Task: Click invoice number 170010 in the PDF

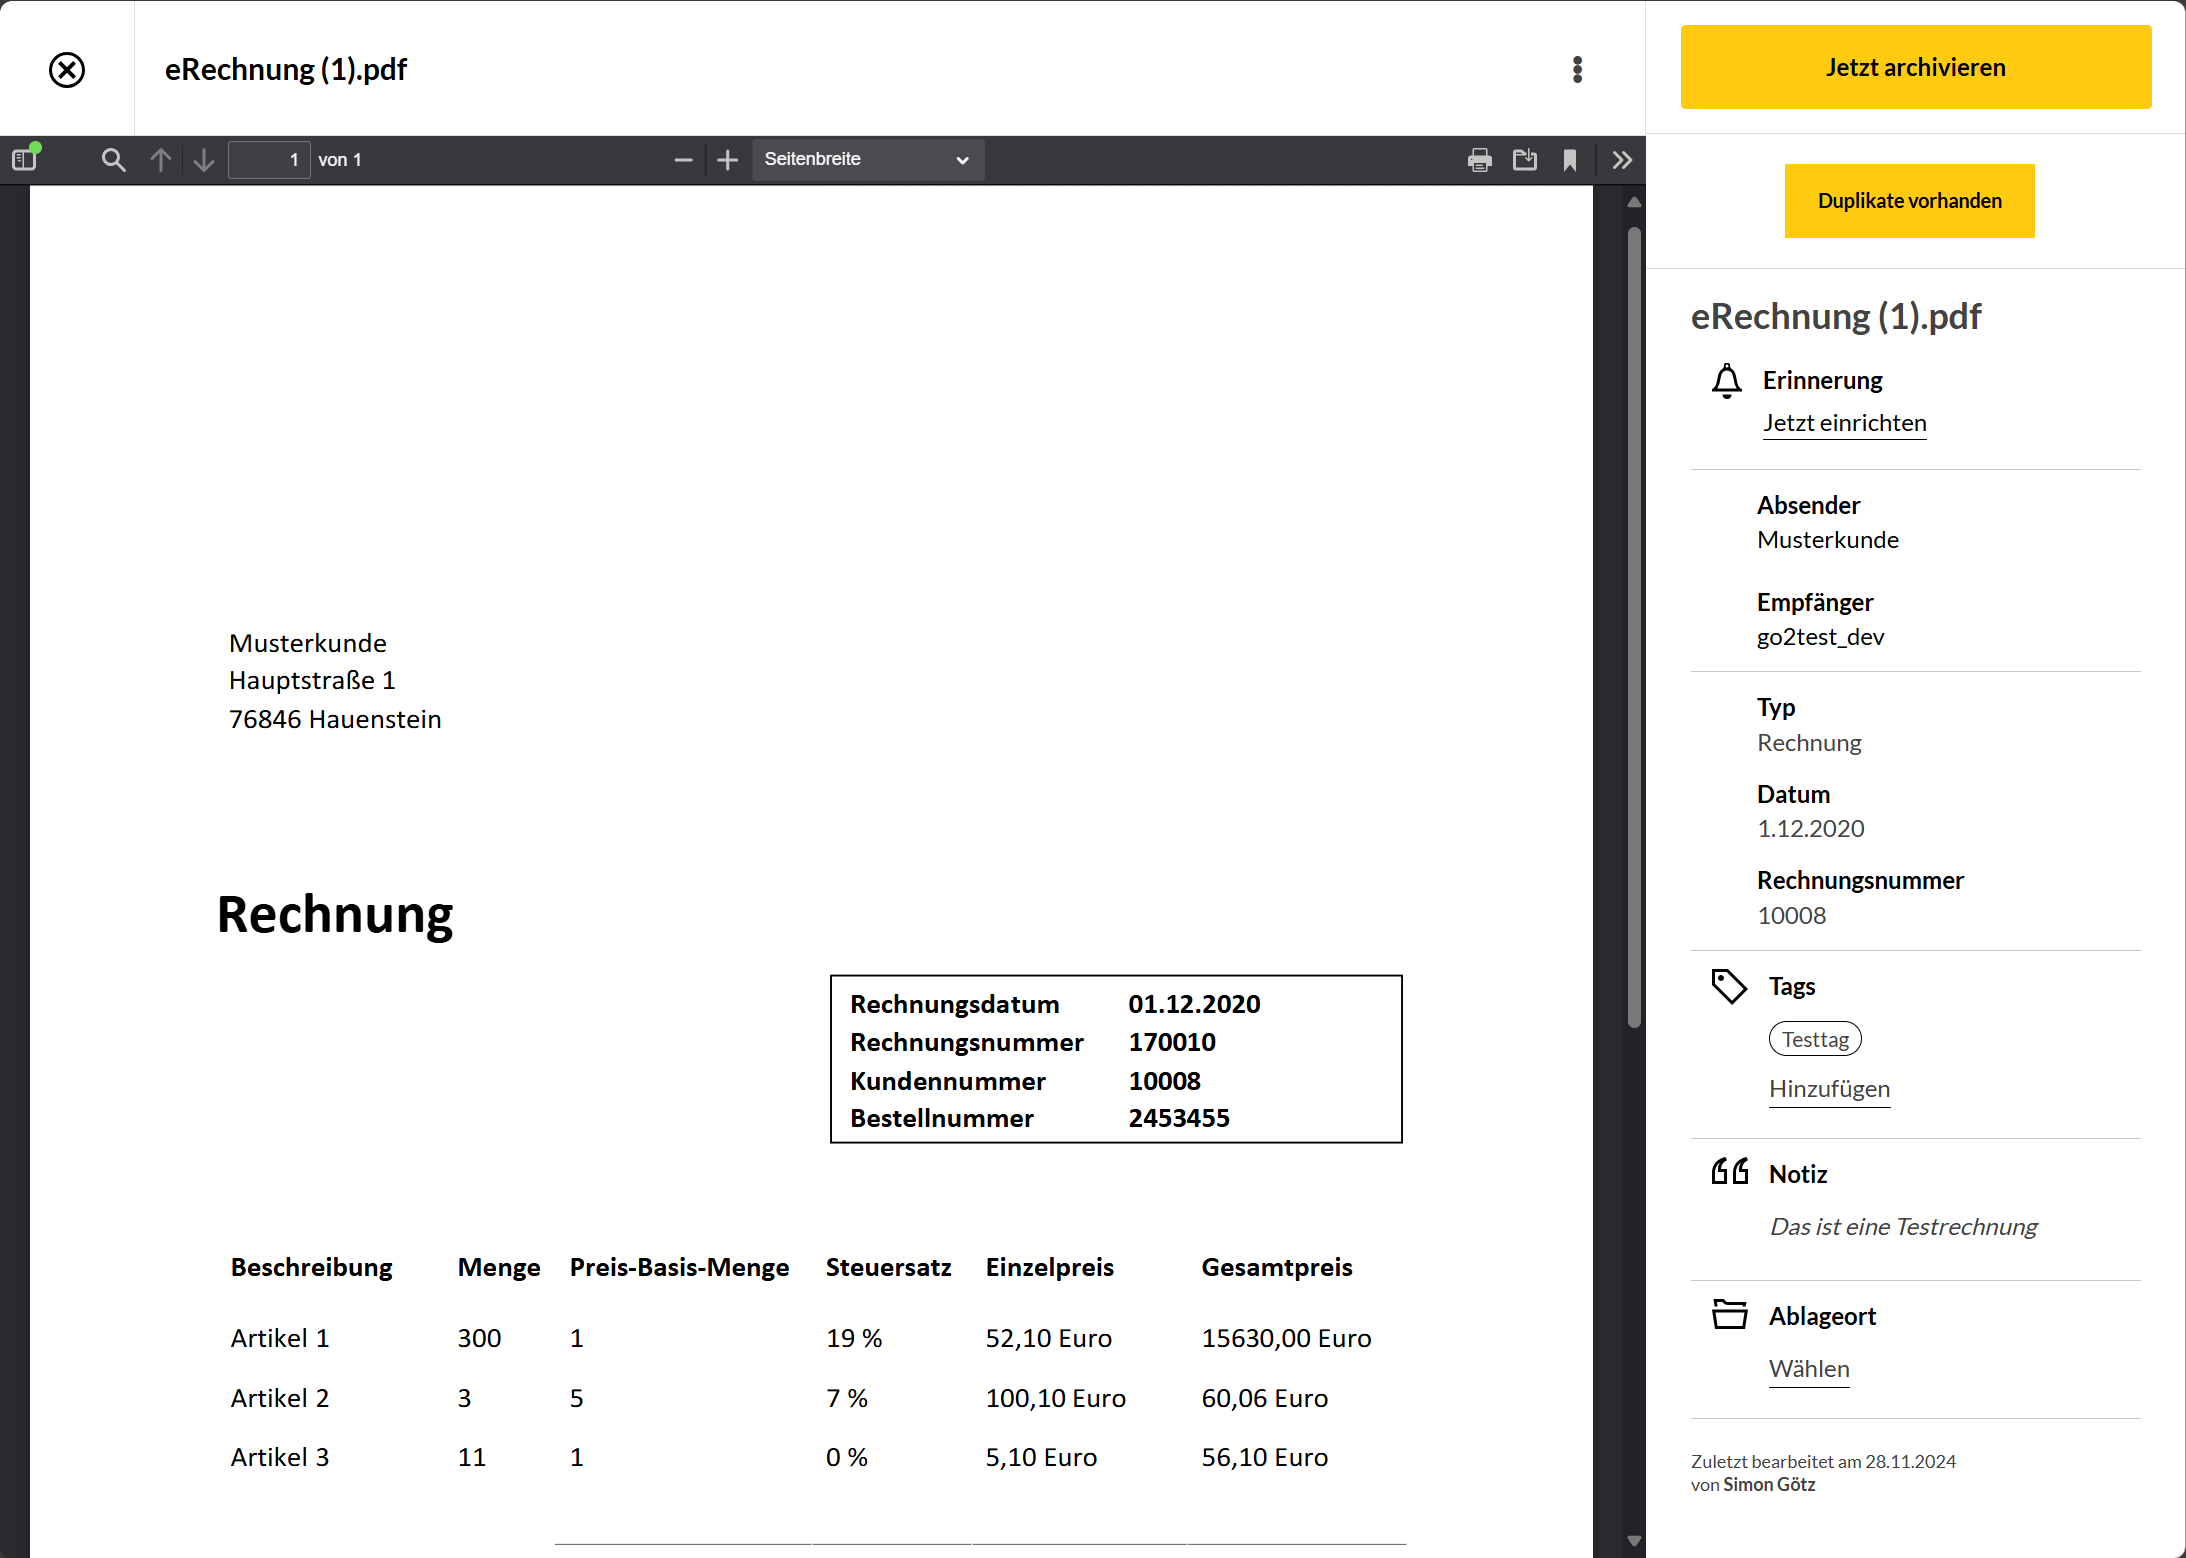Action: point(1172,1043)
